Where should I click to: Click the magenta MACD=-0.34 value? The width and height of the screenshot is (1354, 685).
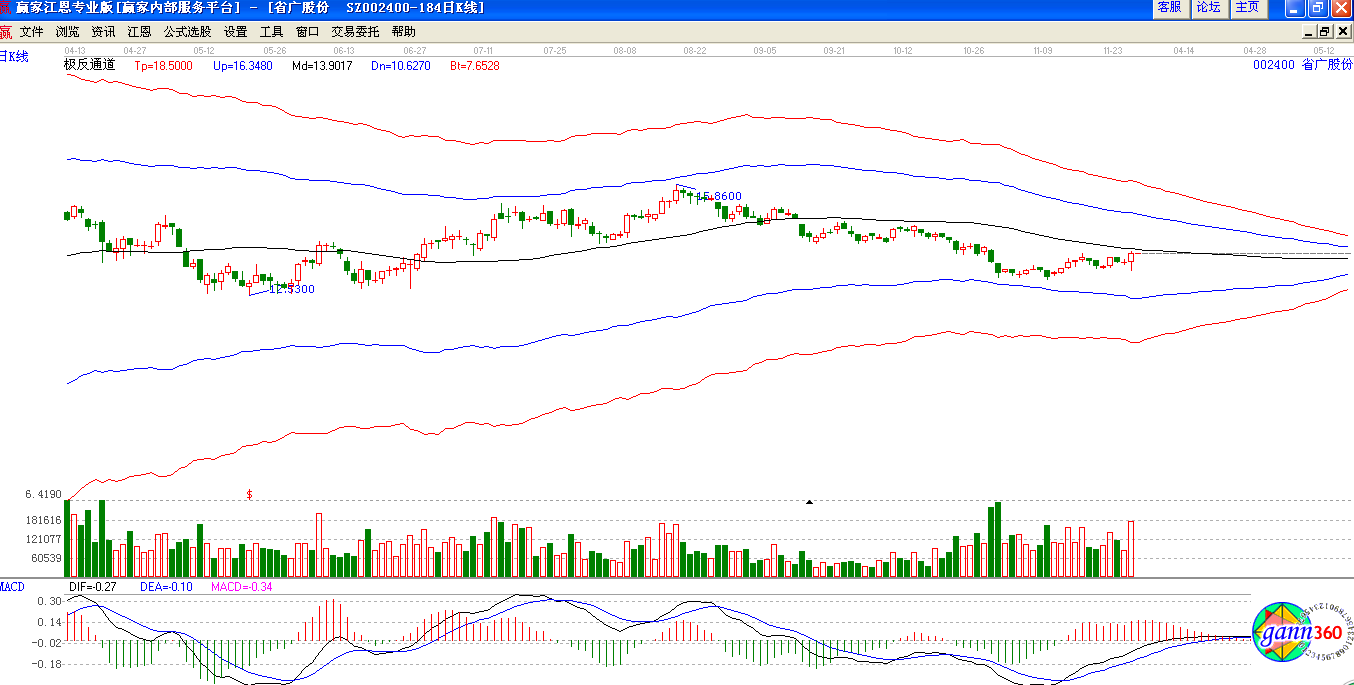coord(242,587)
